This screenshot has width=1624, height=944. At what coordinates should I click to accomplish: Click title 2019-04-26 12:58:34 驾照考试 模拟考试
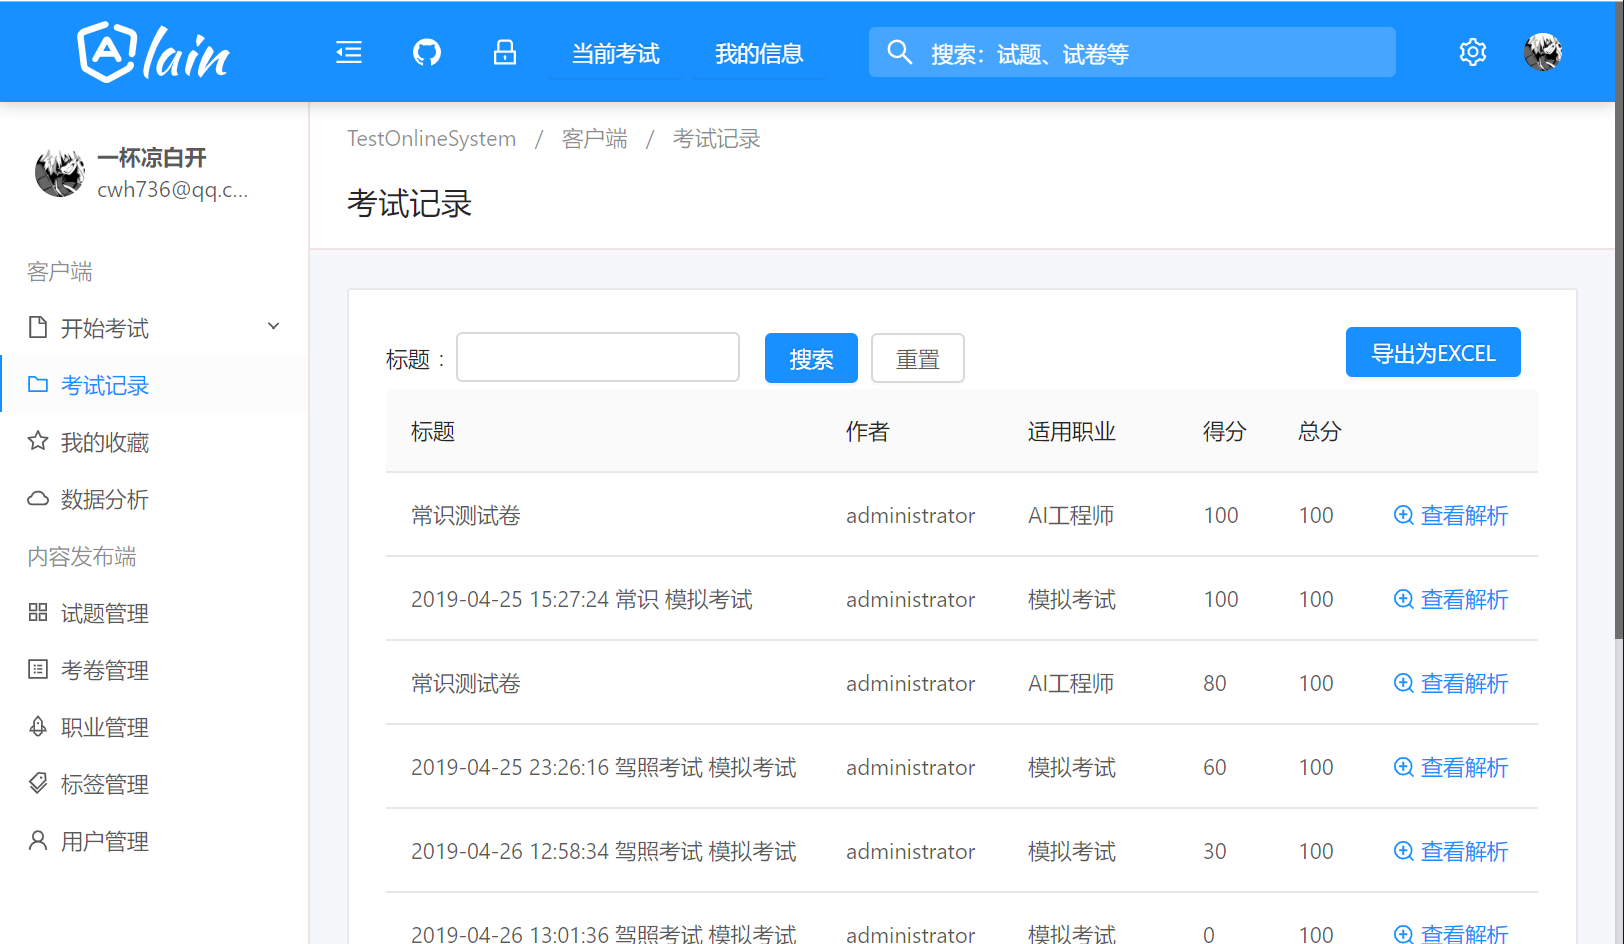coord(604,851)
